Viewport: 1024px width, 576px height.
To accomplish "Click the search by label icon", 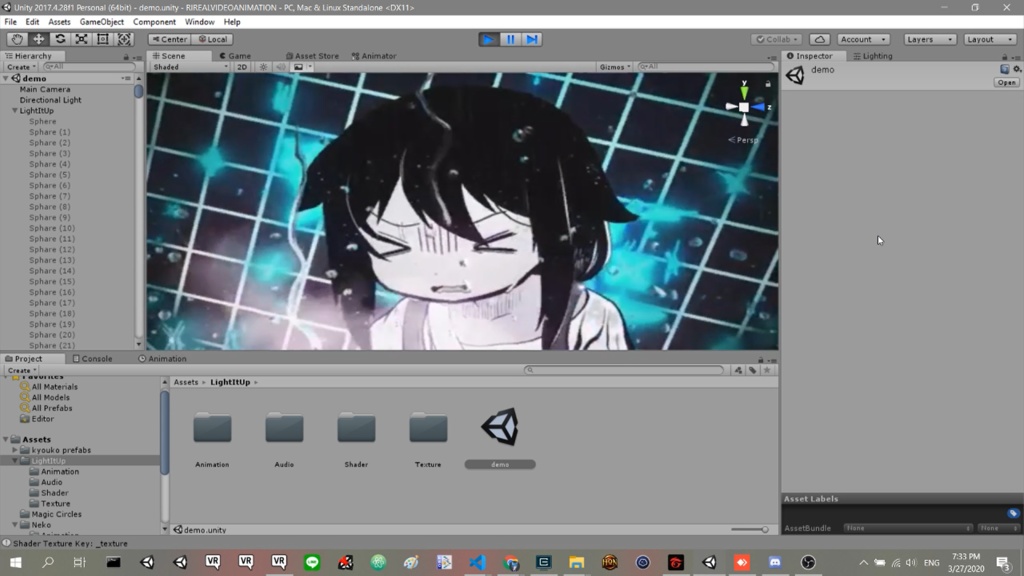I will 752,370.
